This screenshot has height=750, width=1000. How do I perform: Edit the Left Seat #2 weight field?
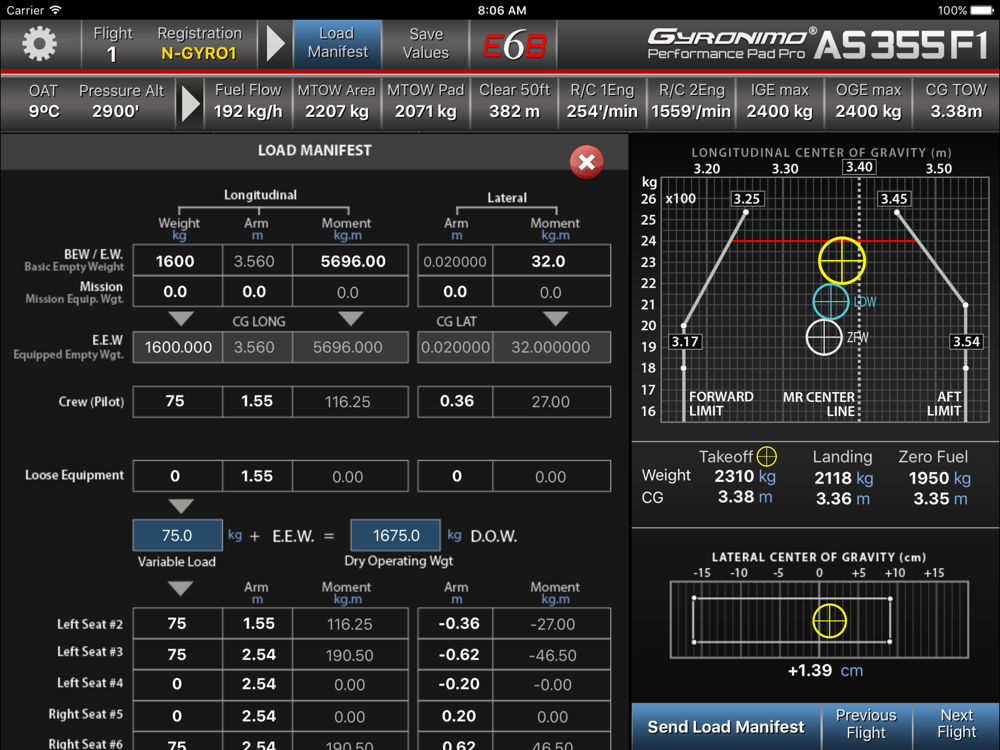pos(177,623)
